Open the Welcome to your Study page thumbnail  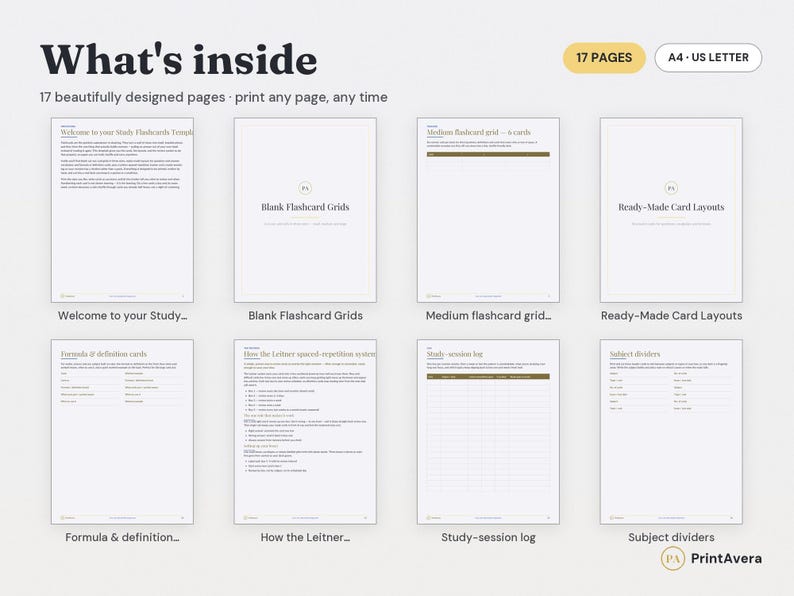click(x=122, y=210)
